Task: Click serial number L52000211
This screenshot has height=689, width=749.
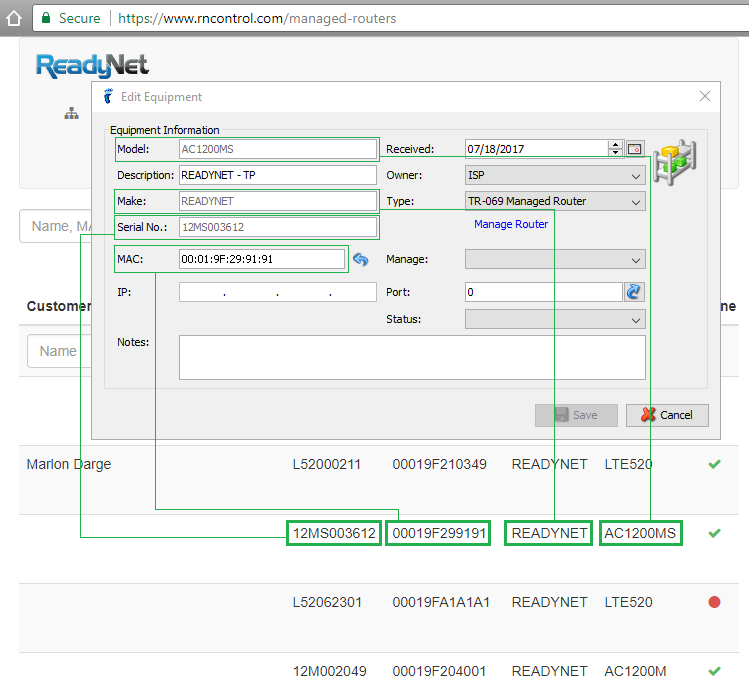Action: tap(327, 464)
